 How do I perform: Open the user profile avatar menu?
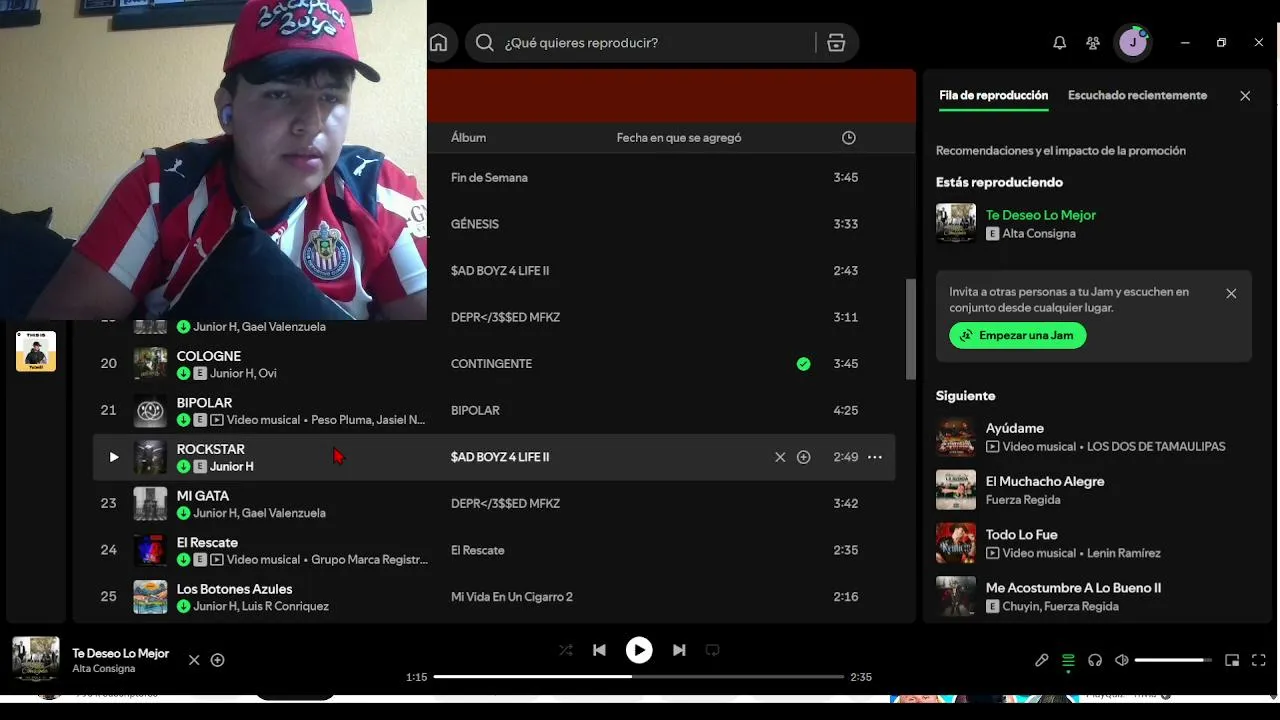[x=1133, y=43]
